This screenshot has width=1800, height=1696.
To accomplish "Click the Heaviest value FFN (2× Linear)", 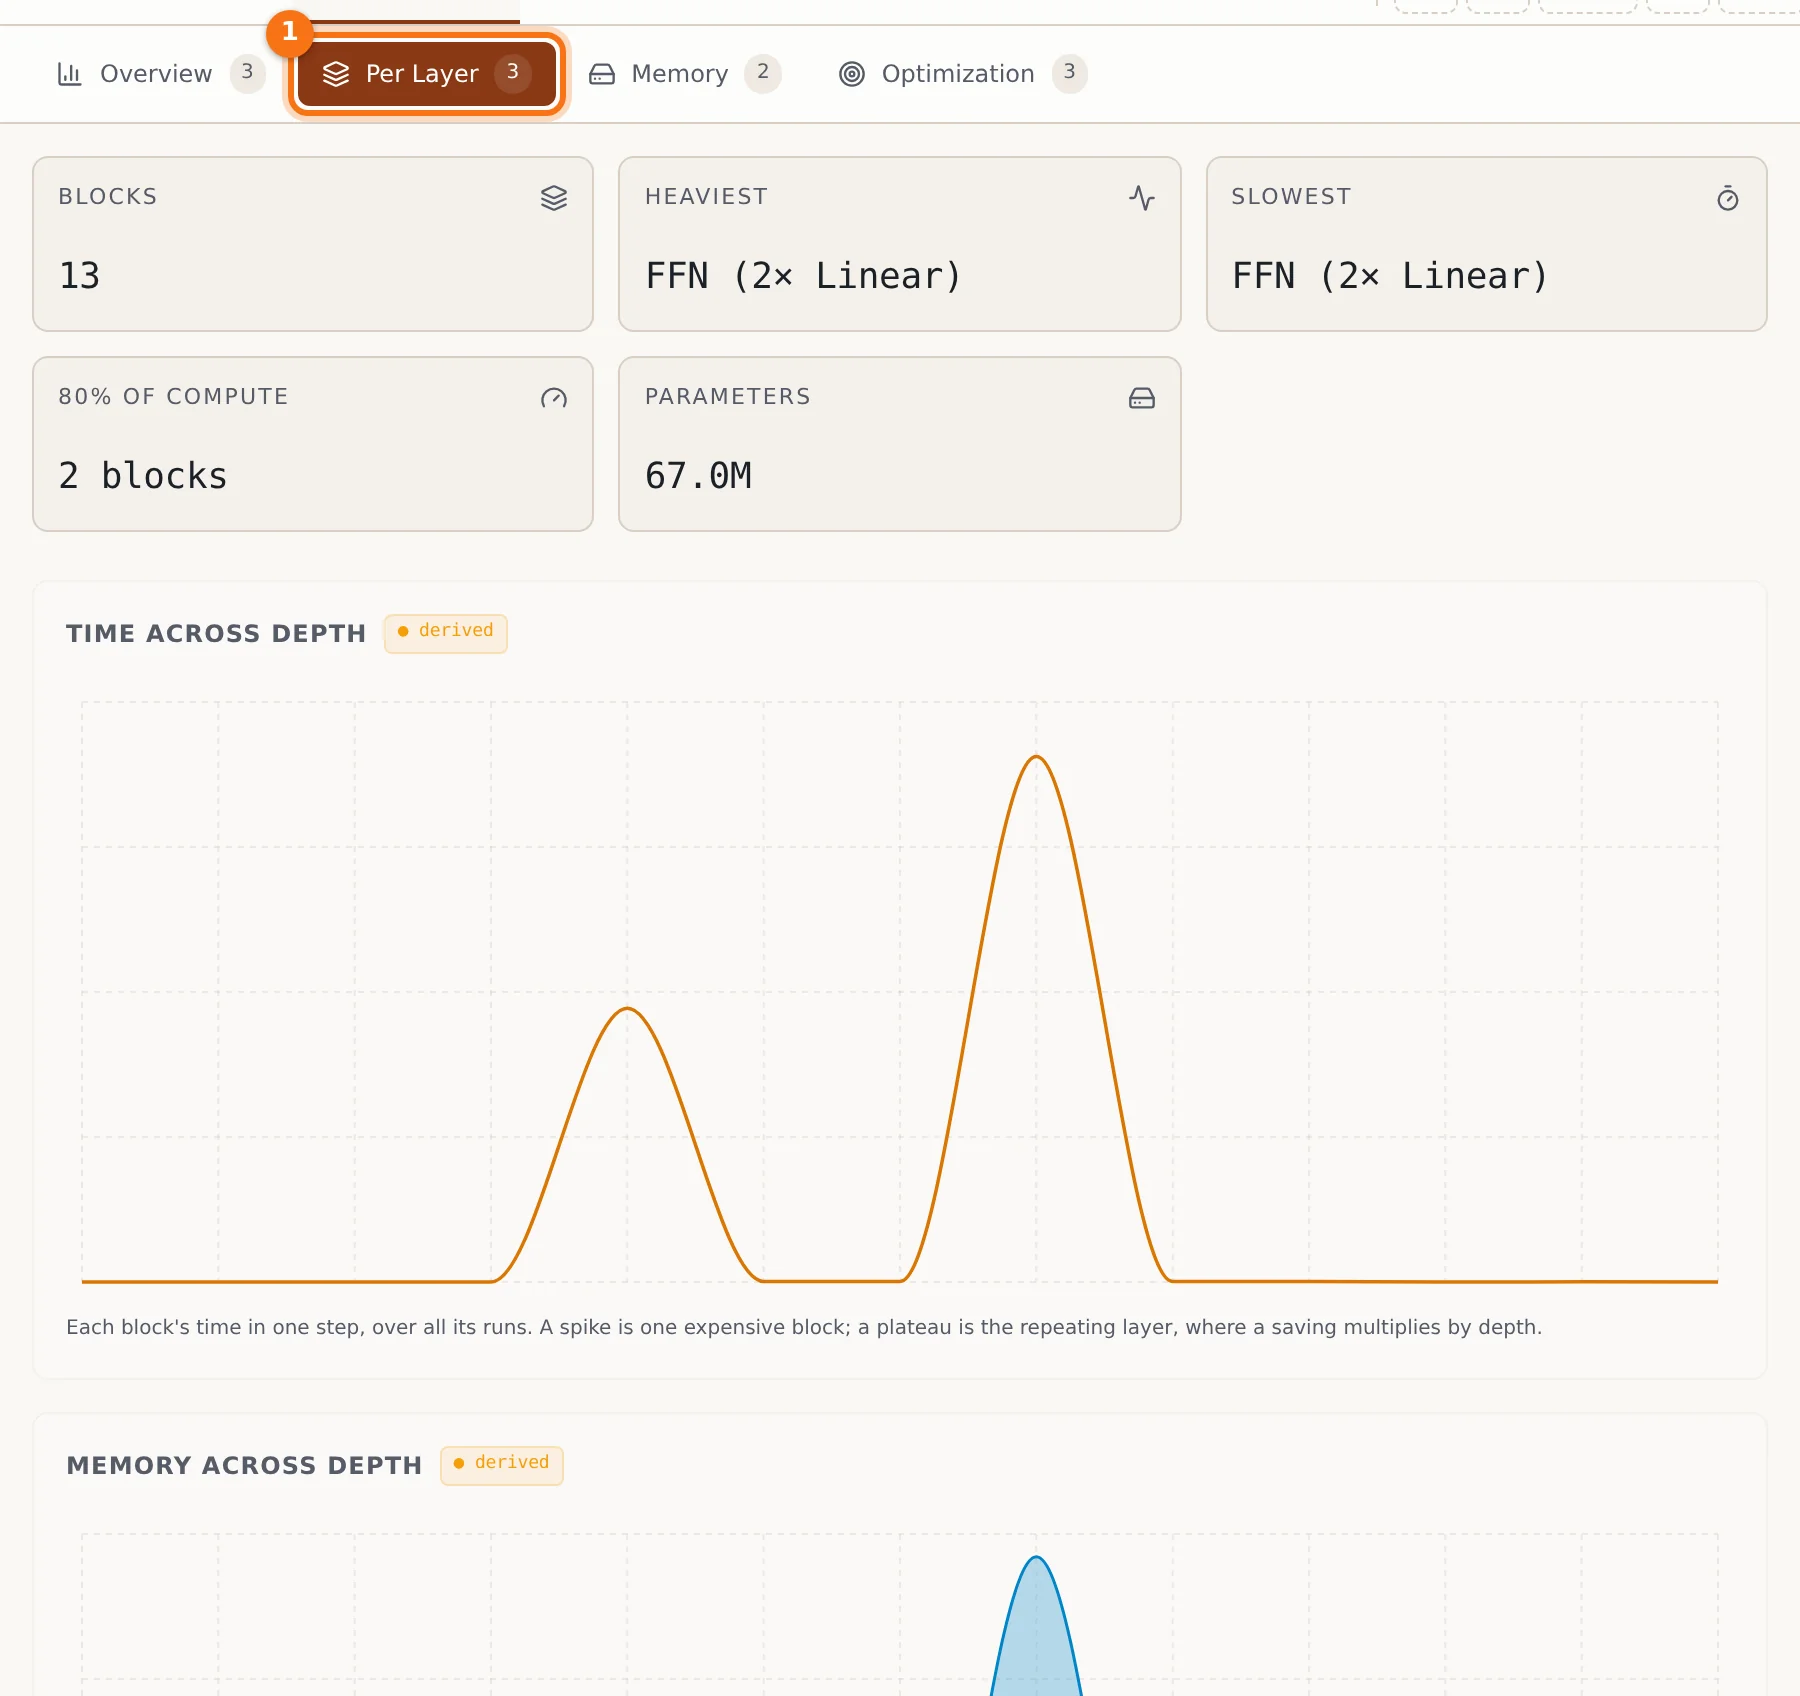I will [x=804, y=276].
